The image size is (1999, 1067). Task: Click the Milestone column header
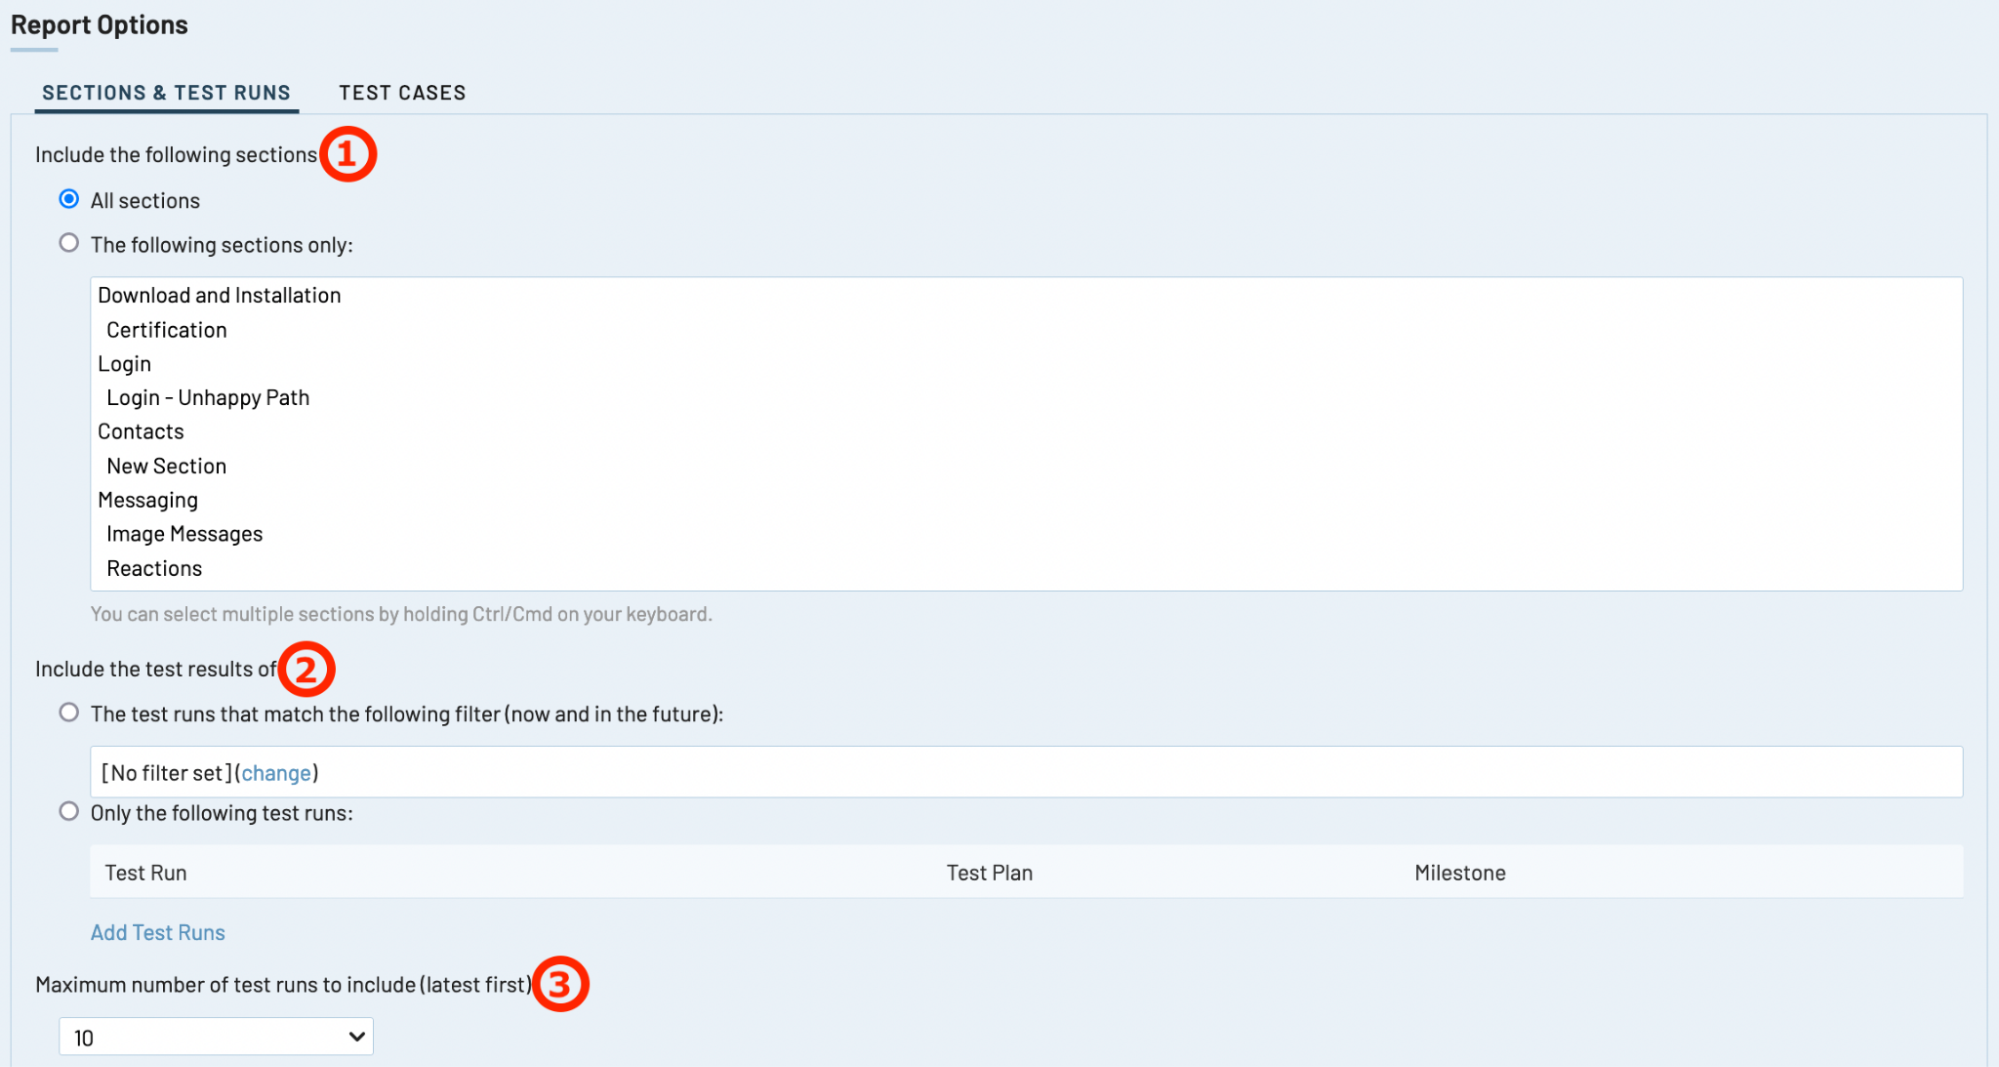[x=1459, y=873]
